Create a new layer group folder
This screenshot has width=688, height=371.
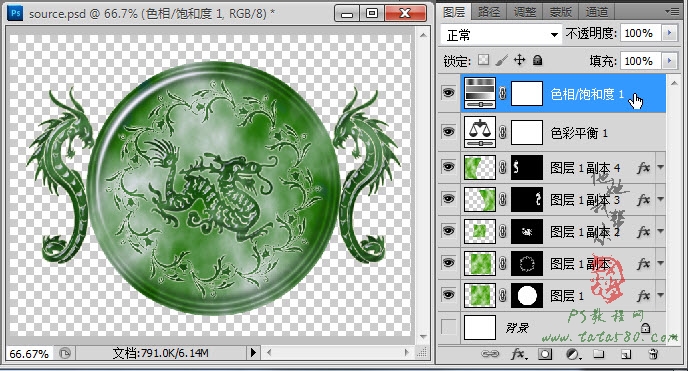tap(598, 353)
